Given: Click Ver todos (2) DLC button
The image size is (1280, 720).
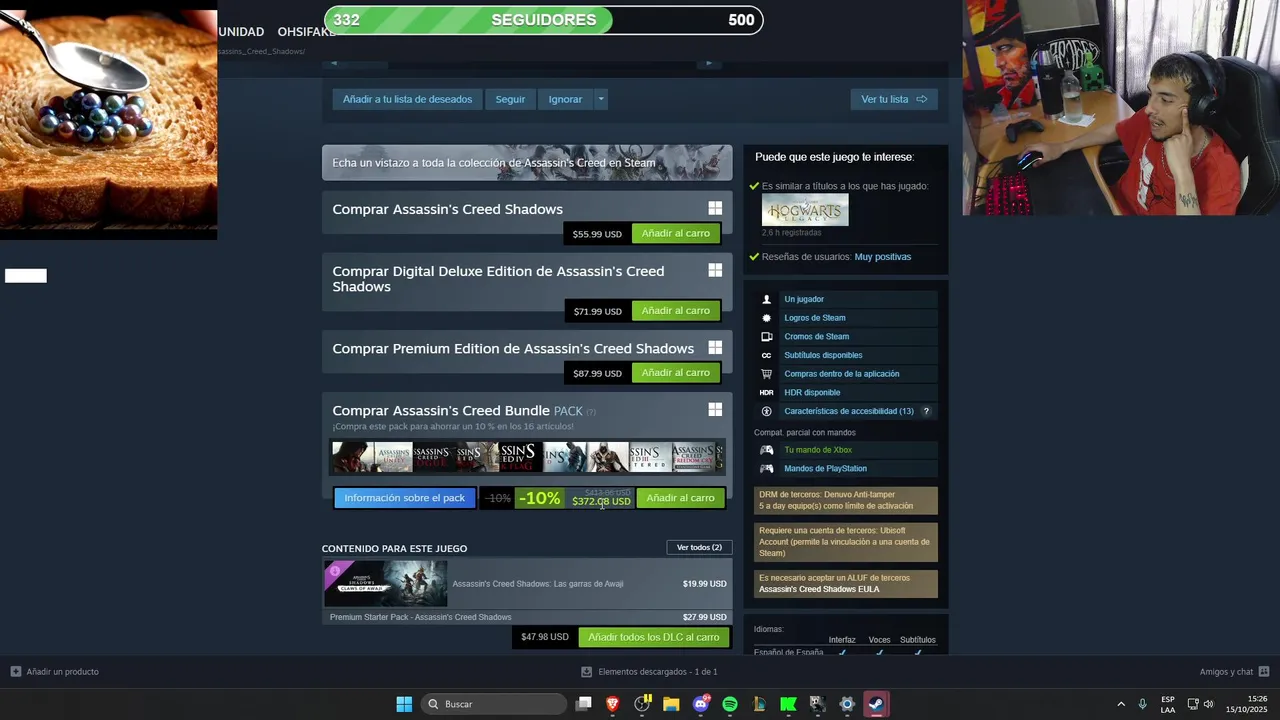Looking at the screenshot, I should coord(699,547).
